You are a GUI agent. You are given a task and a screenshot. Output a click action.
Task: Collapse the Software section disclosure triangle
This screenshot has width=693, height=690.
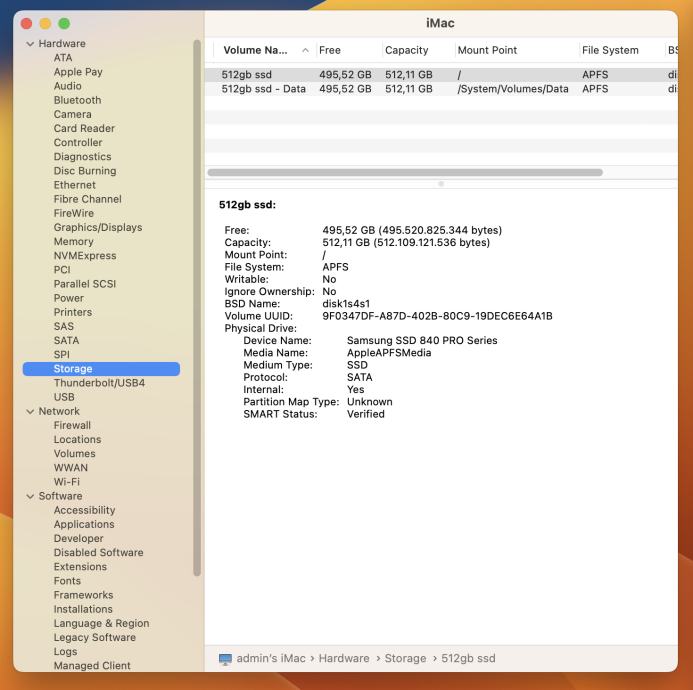click(x=30, y=496)
